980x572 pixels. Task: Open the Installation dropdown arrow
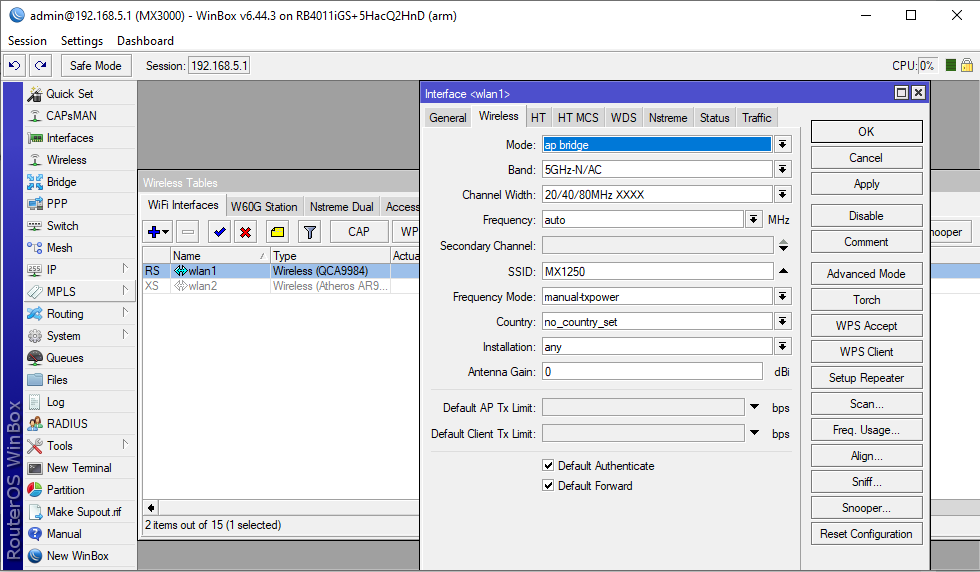click(782, 346)
